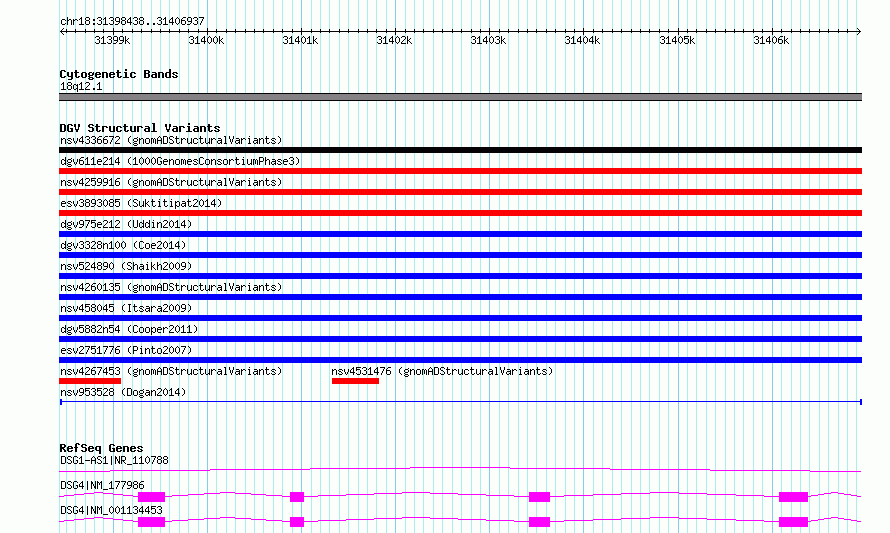Click the 31405k ruler tick label
890x533 pixels.
[x=677, y=40]
